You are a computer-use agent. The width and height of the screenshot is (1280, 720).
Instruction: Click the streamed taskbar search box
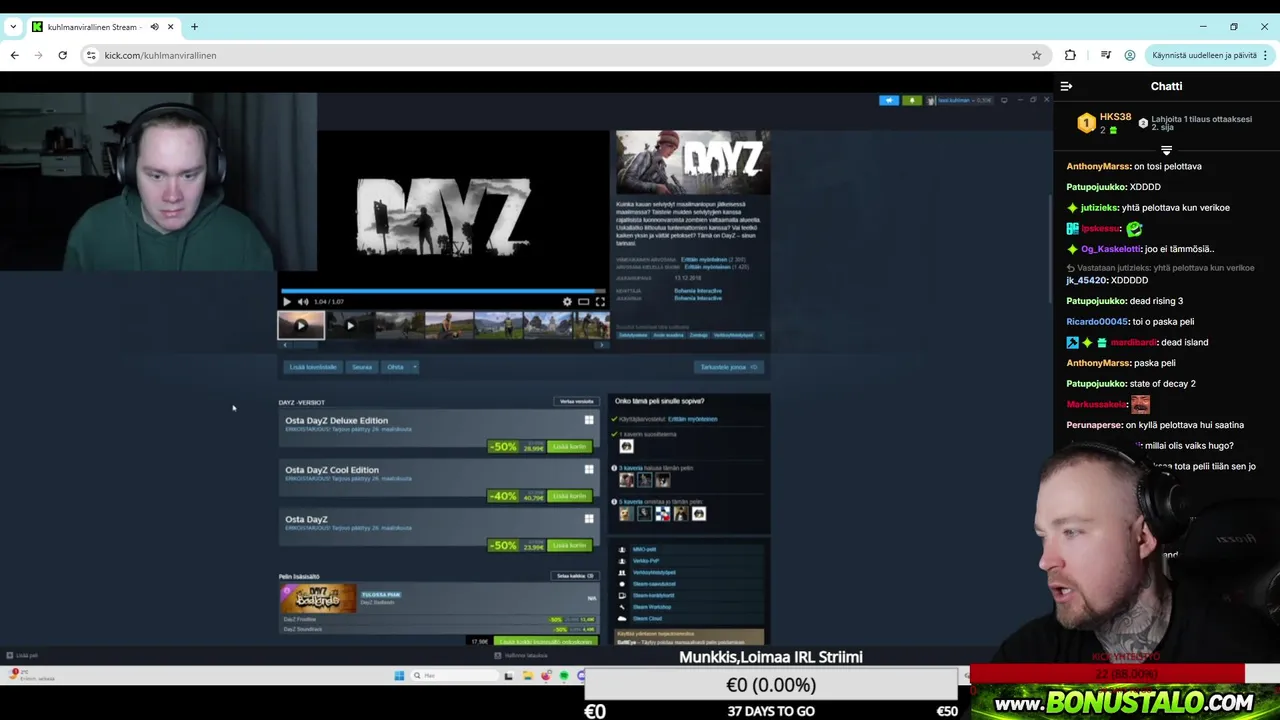tap(455, 676)
